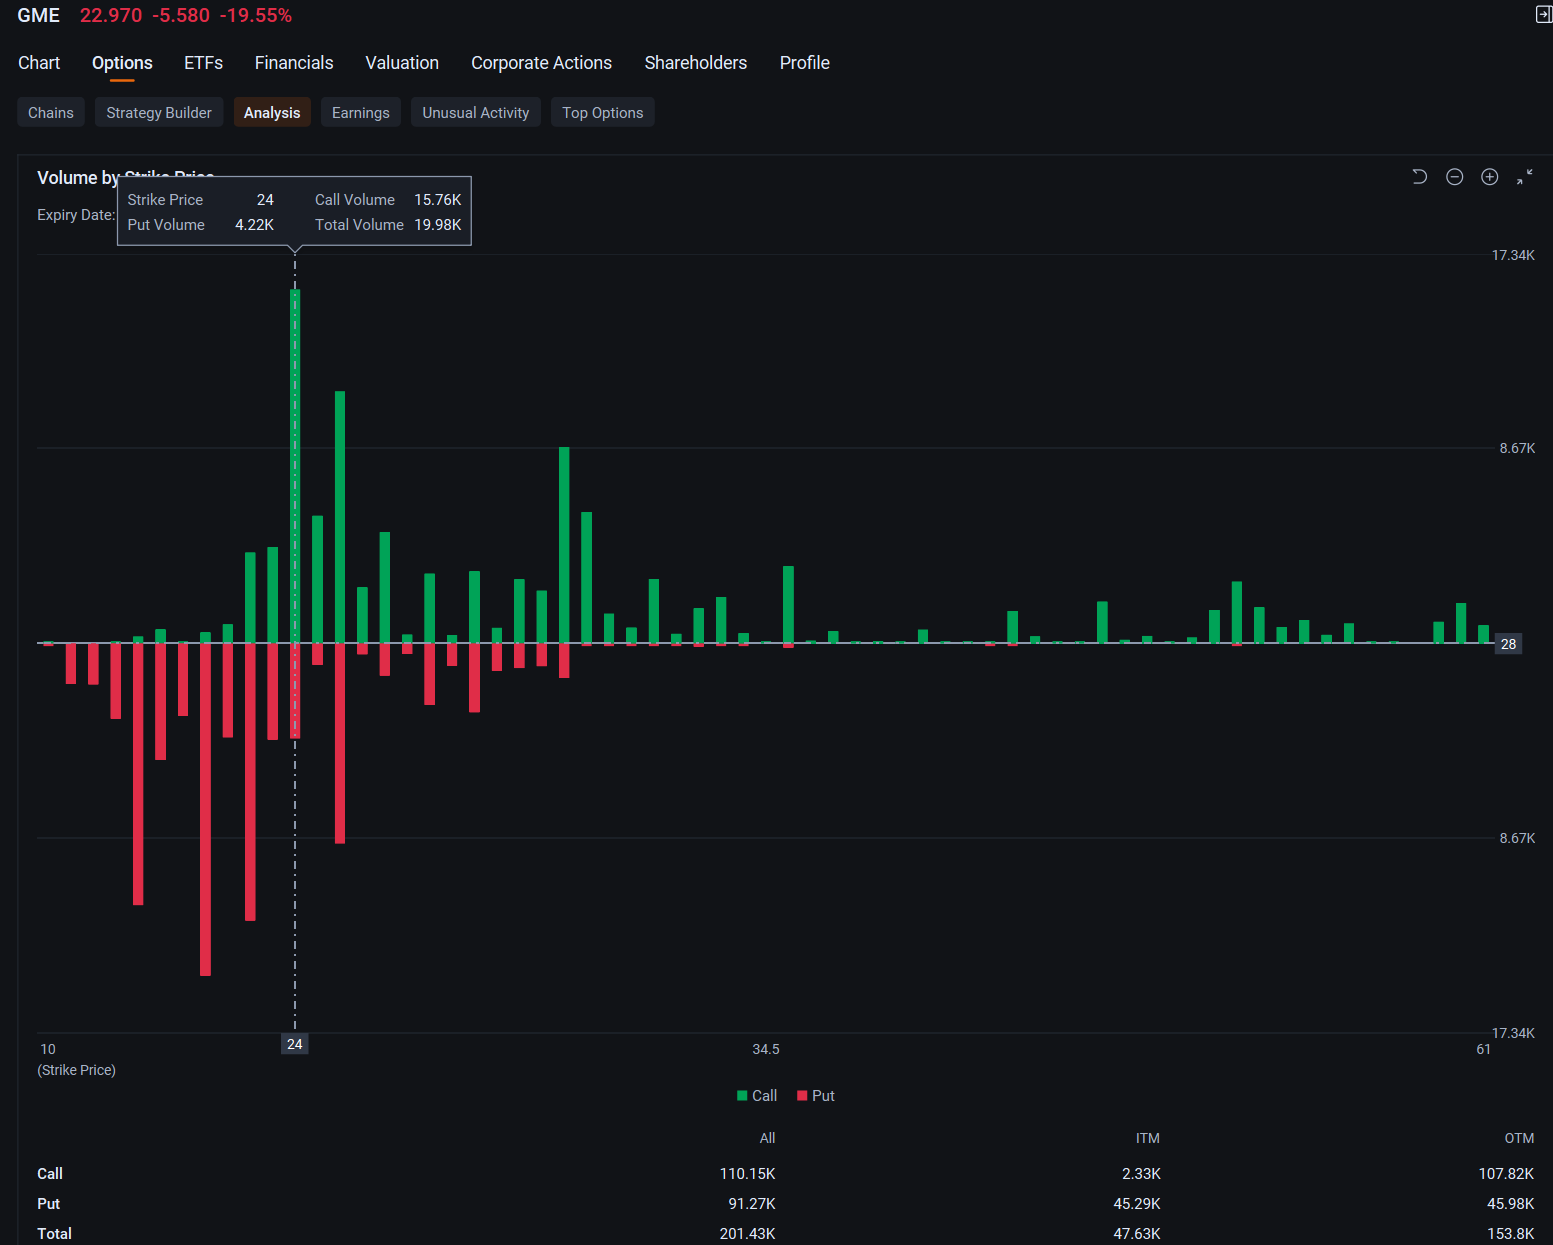This screenshot has height=1245, width=1553.
Task: Click the 28 marker on right axis
Action: click(x=1509, y=644)
